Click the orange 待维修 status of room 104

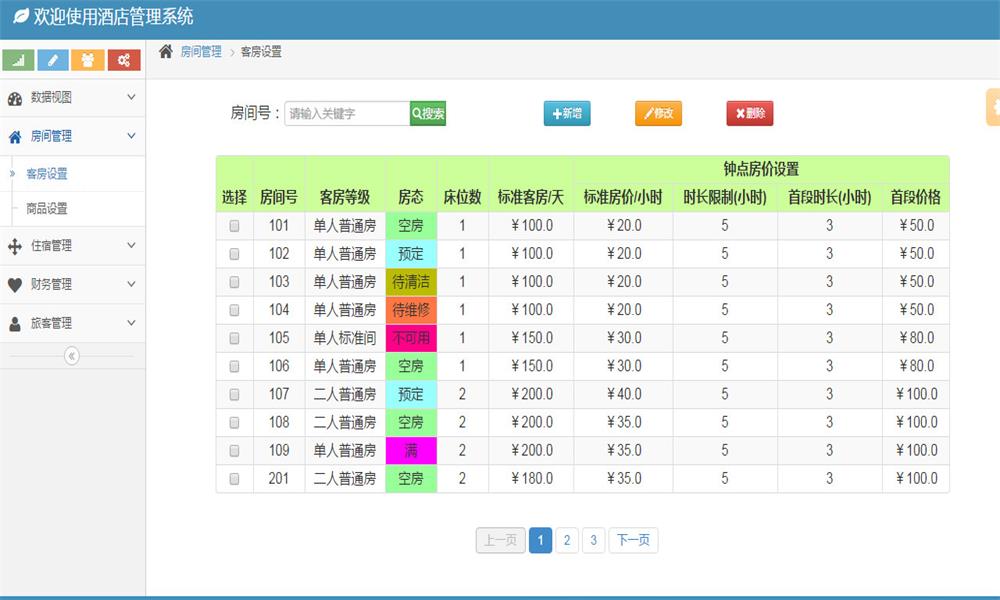[411, 310]
